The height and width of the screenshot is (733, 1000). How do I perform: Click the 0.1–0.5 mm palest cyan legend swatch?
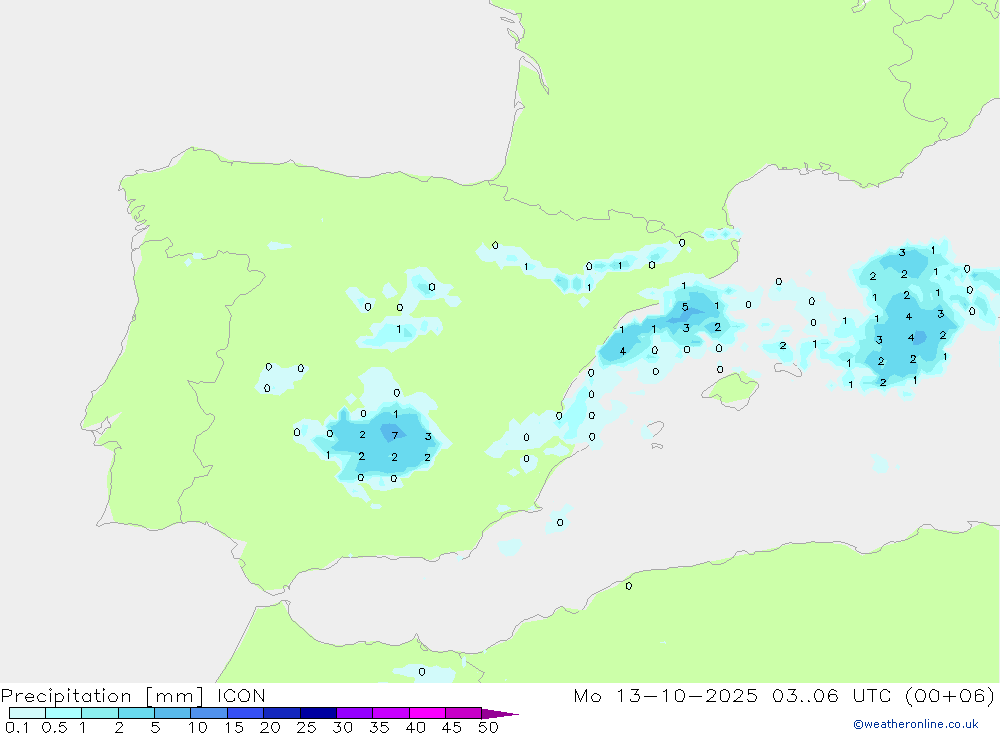27,713
